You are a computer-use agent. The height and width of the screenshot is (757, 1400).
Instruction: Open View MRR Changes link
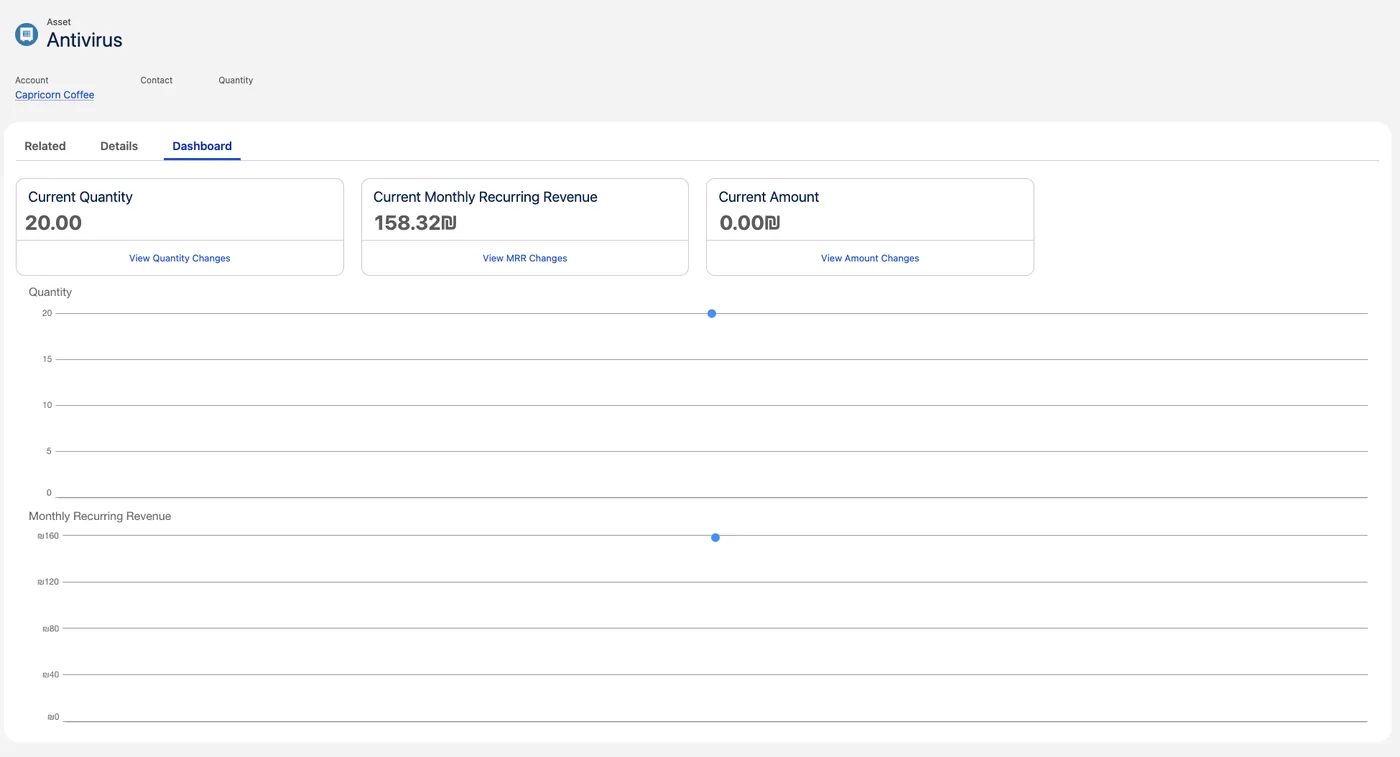[x=525, y=258]
